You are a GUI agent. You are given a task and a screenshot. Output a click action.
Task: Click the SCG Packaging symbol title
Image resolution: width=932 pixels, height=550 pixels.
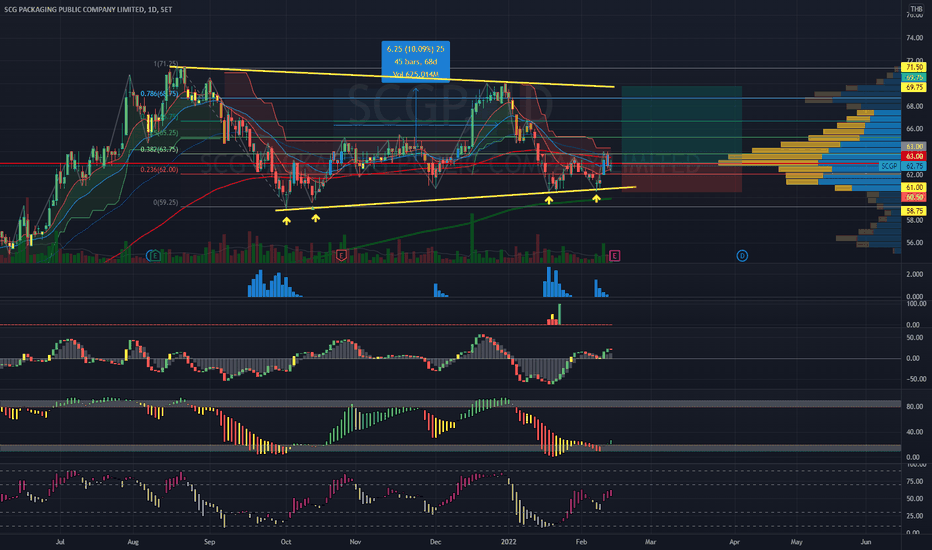point(87,10)
